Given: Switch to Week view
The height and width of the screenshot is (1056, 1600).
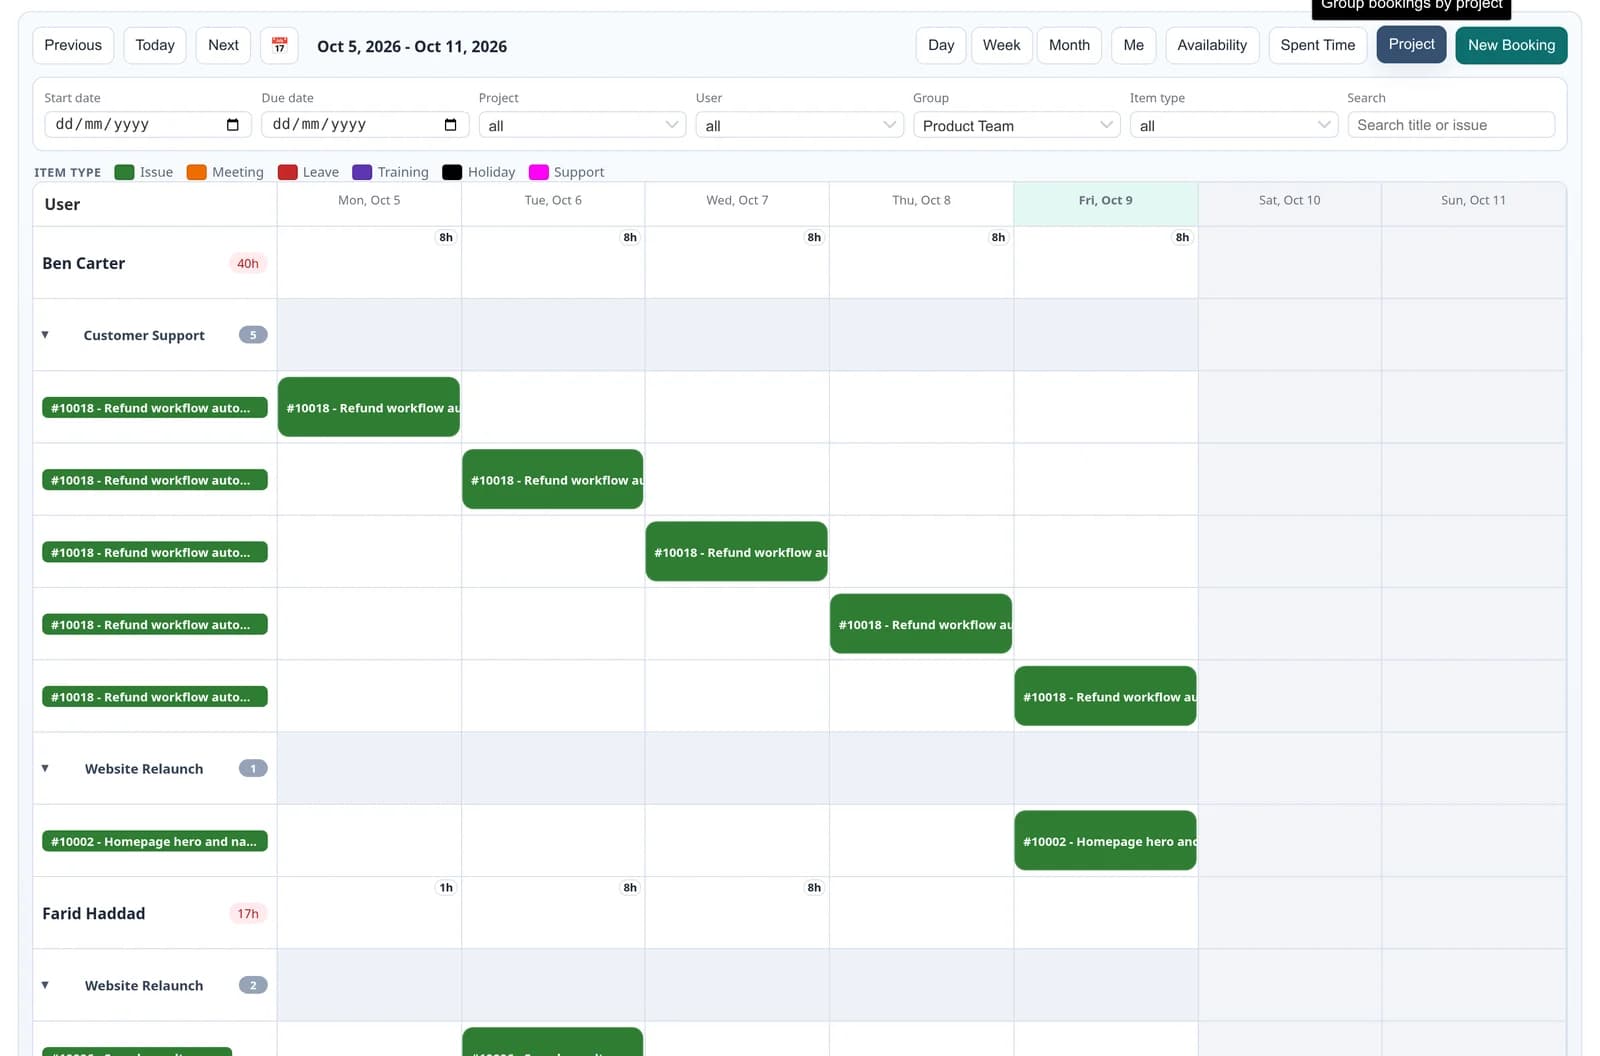Looking at the screenshot, I should pyautogui.click(x=1001, y=45).
